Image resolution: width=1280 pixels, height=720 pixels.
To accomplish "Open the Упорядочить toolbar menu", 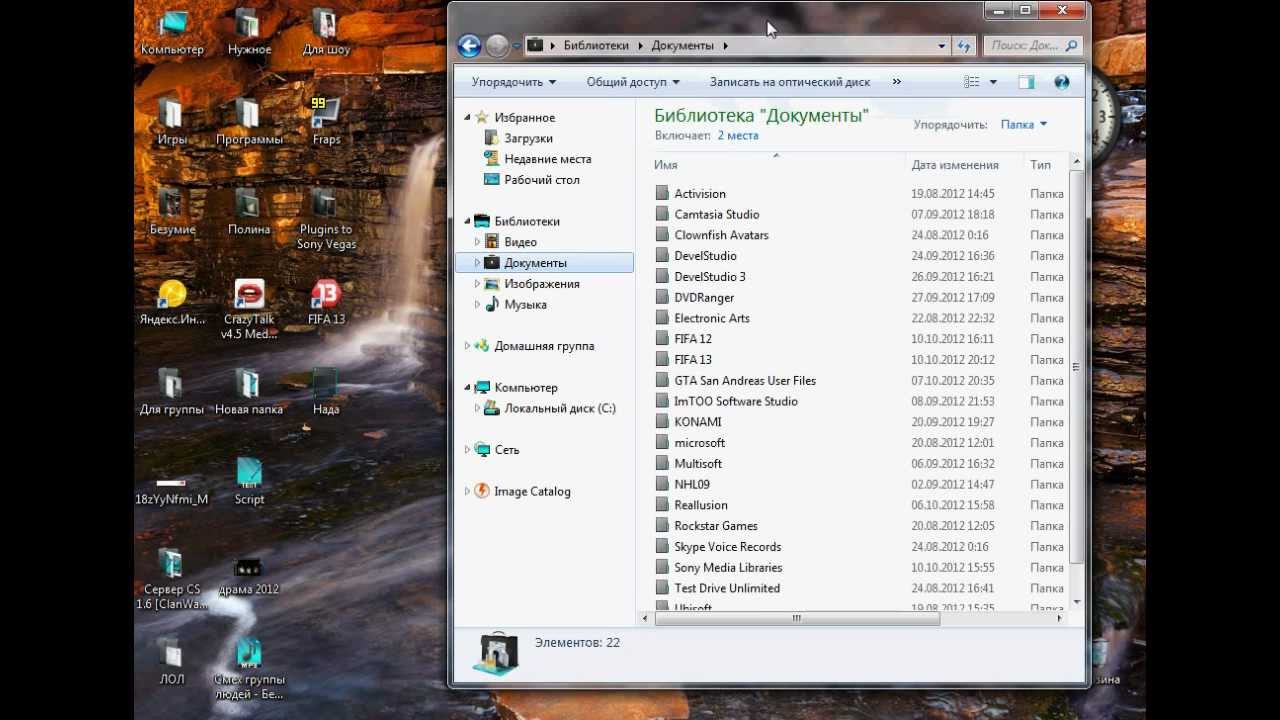I will 514,82.
